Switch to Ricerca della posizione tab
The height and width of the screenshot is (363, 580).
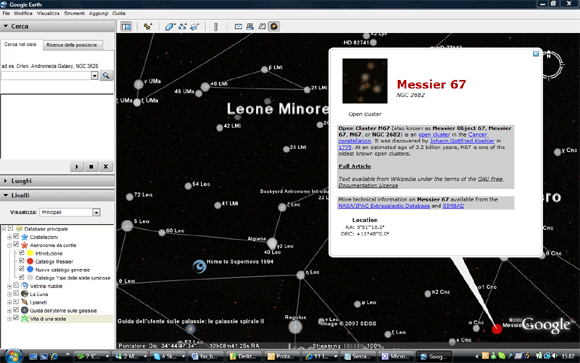coord(72,45)
